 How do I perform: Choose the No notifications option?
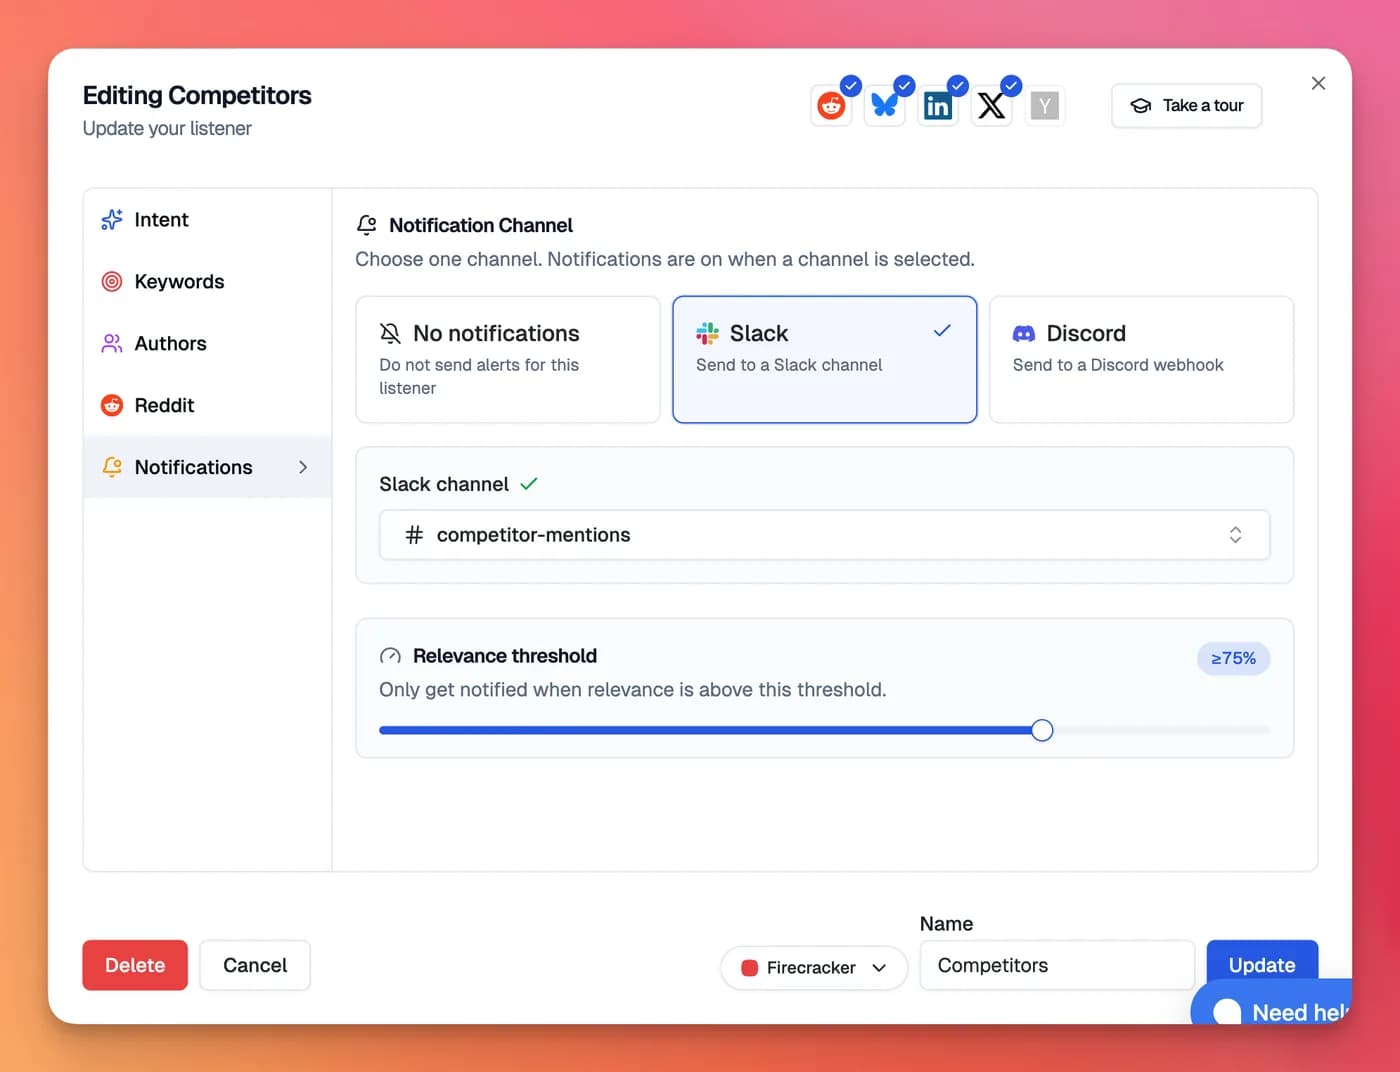[508, 359]
